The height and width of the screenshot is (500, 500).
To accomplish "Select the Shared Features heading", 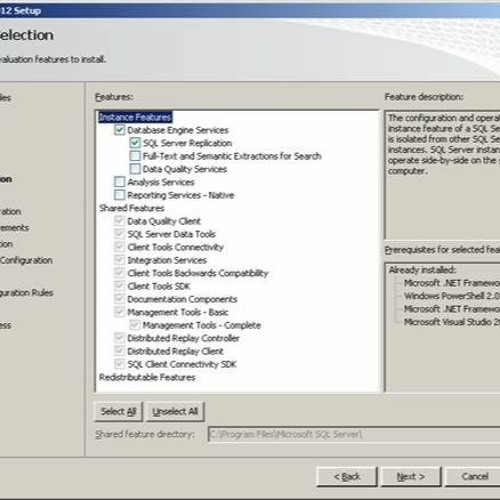I will (132, 208).
